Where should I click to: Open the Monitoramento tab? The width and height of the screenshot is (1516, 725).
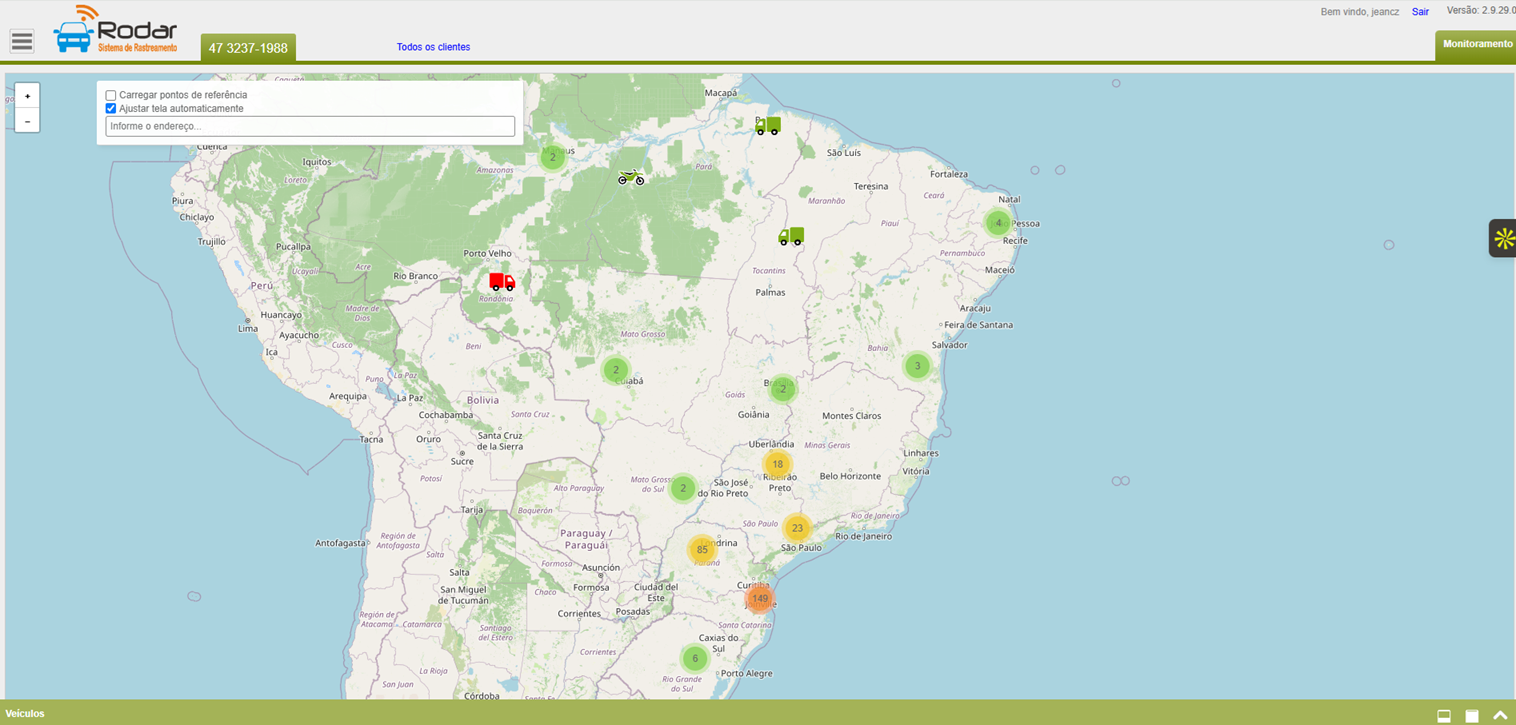coord(1477,45)
